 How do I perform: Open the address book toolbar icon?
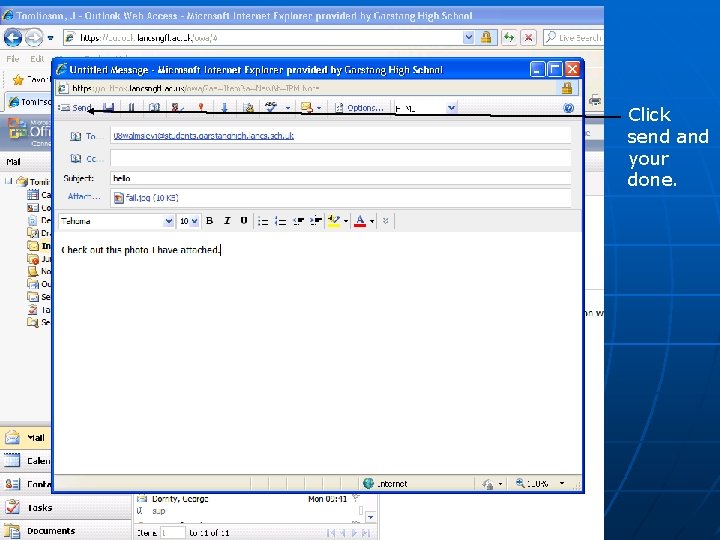[154, 107]
